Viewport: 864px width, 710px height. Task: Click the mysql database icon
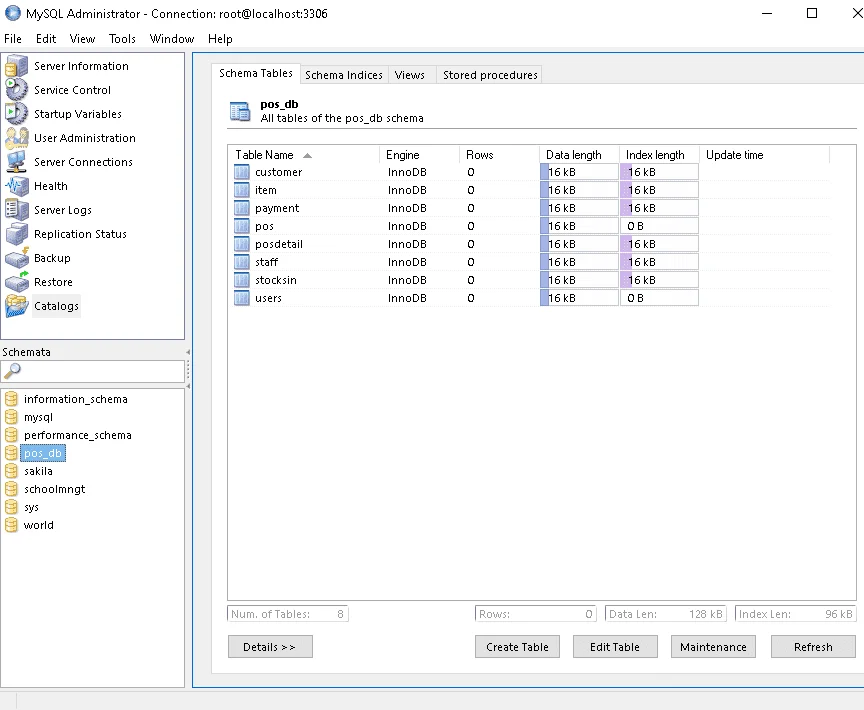[x=11, y=417]
